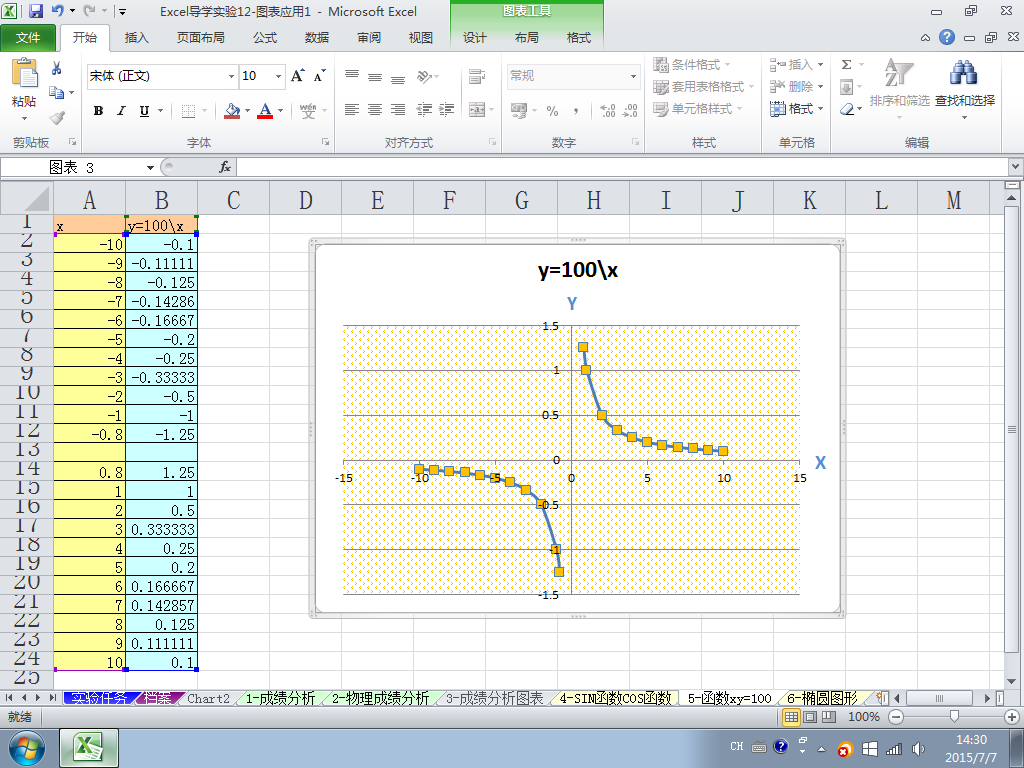Click the Insert cells (插入) button

coord(797,65)
